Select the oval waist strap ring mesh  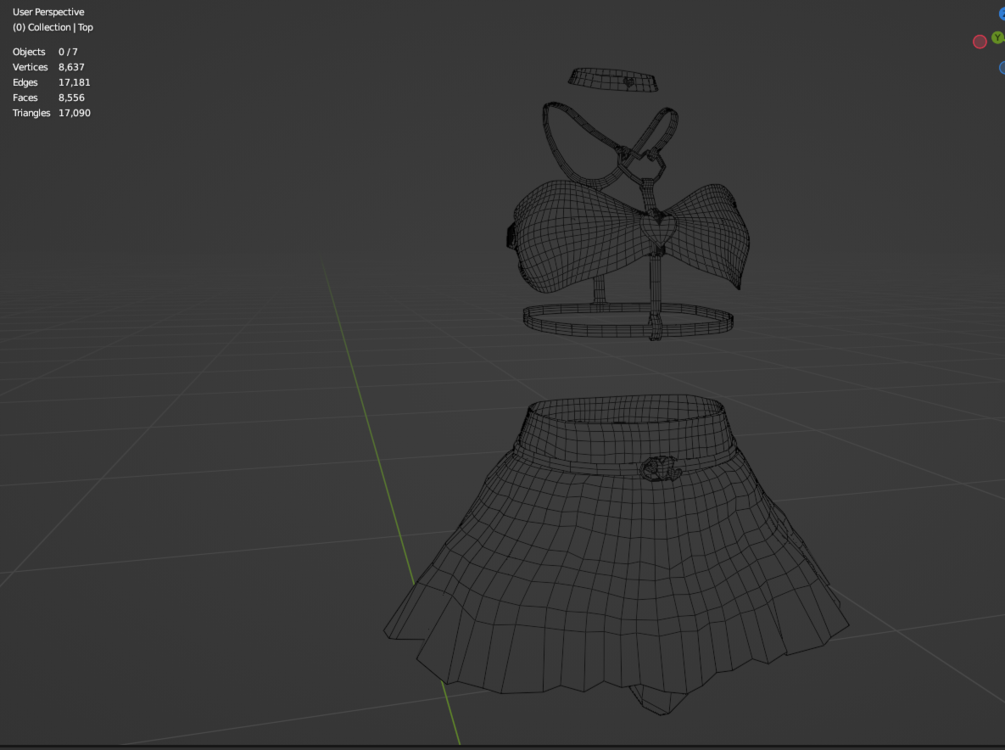627,320
